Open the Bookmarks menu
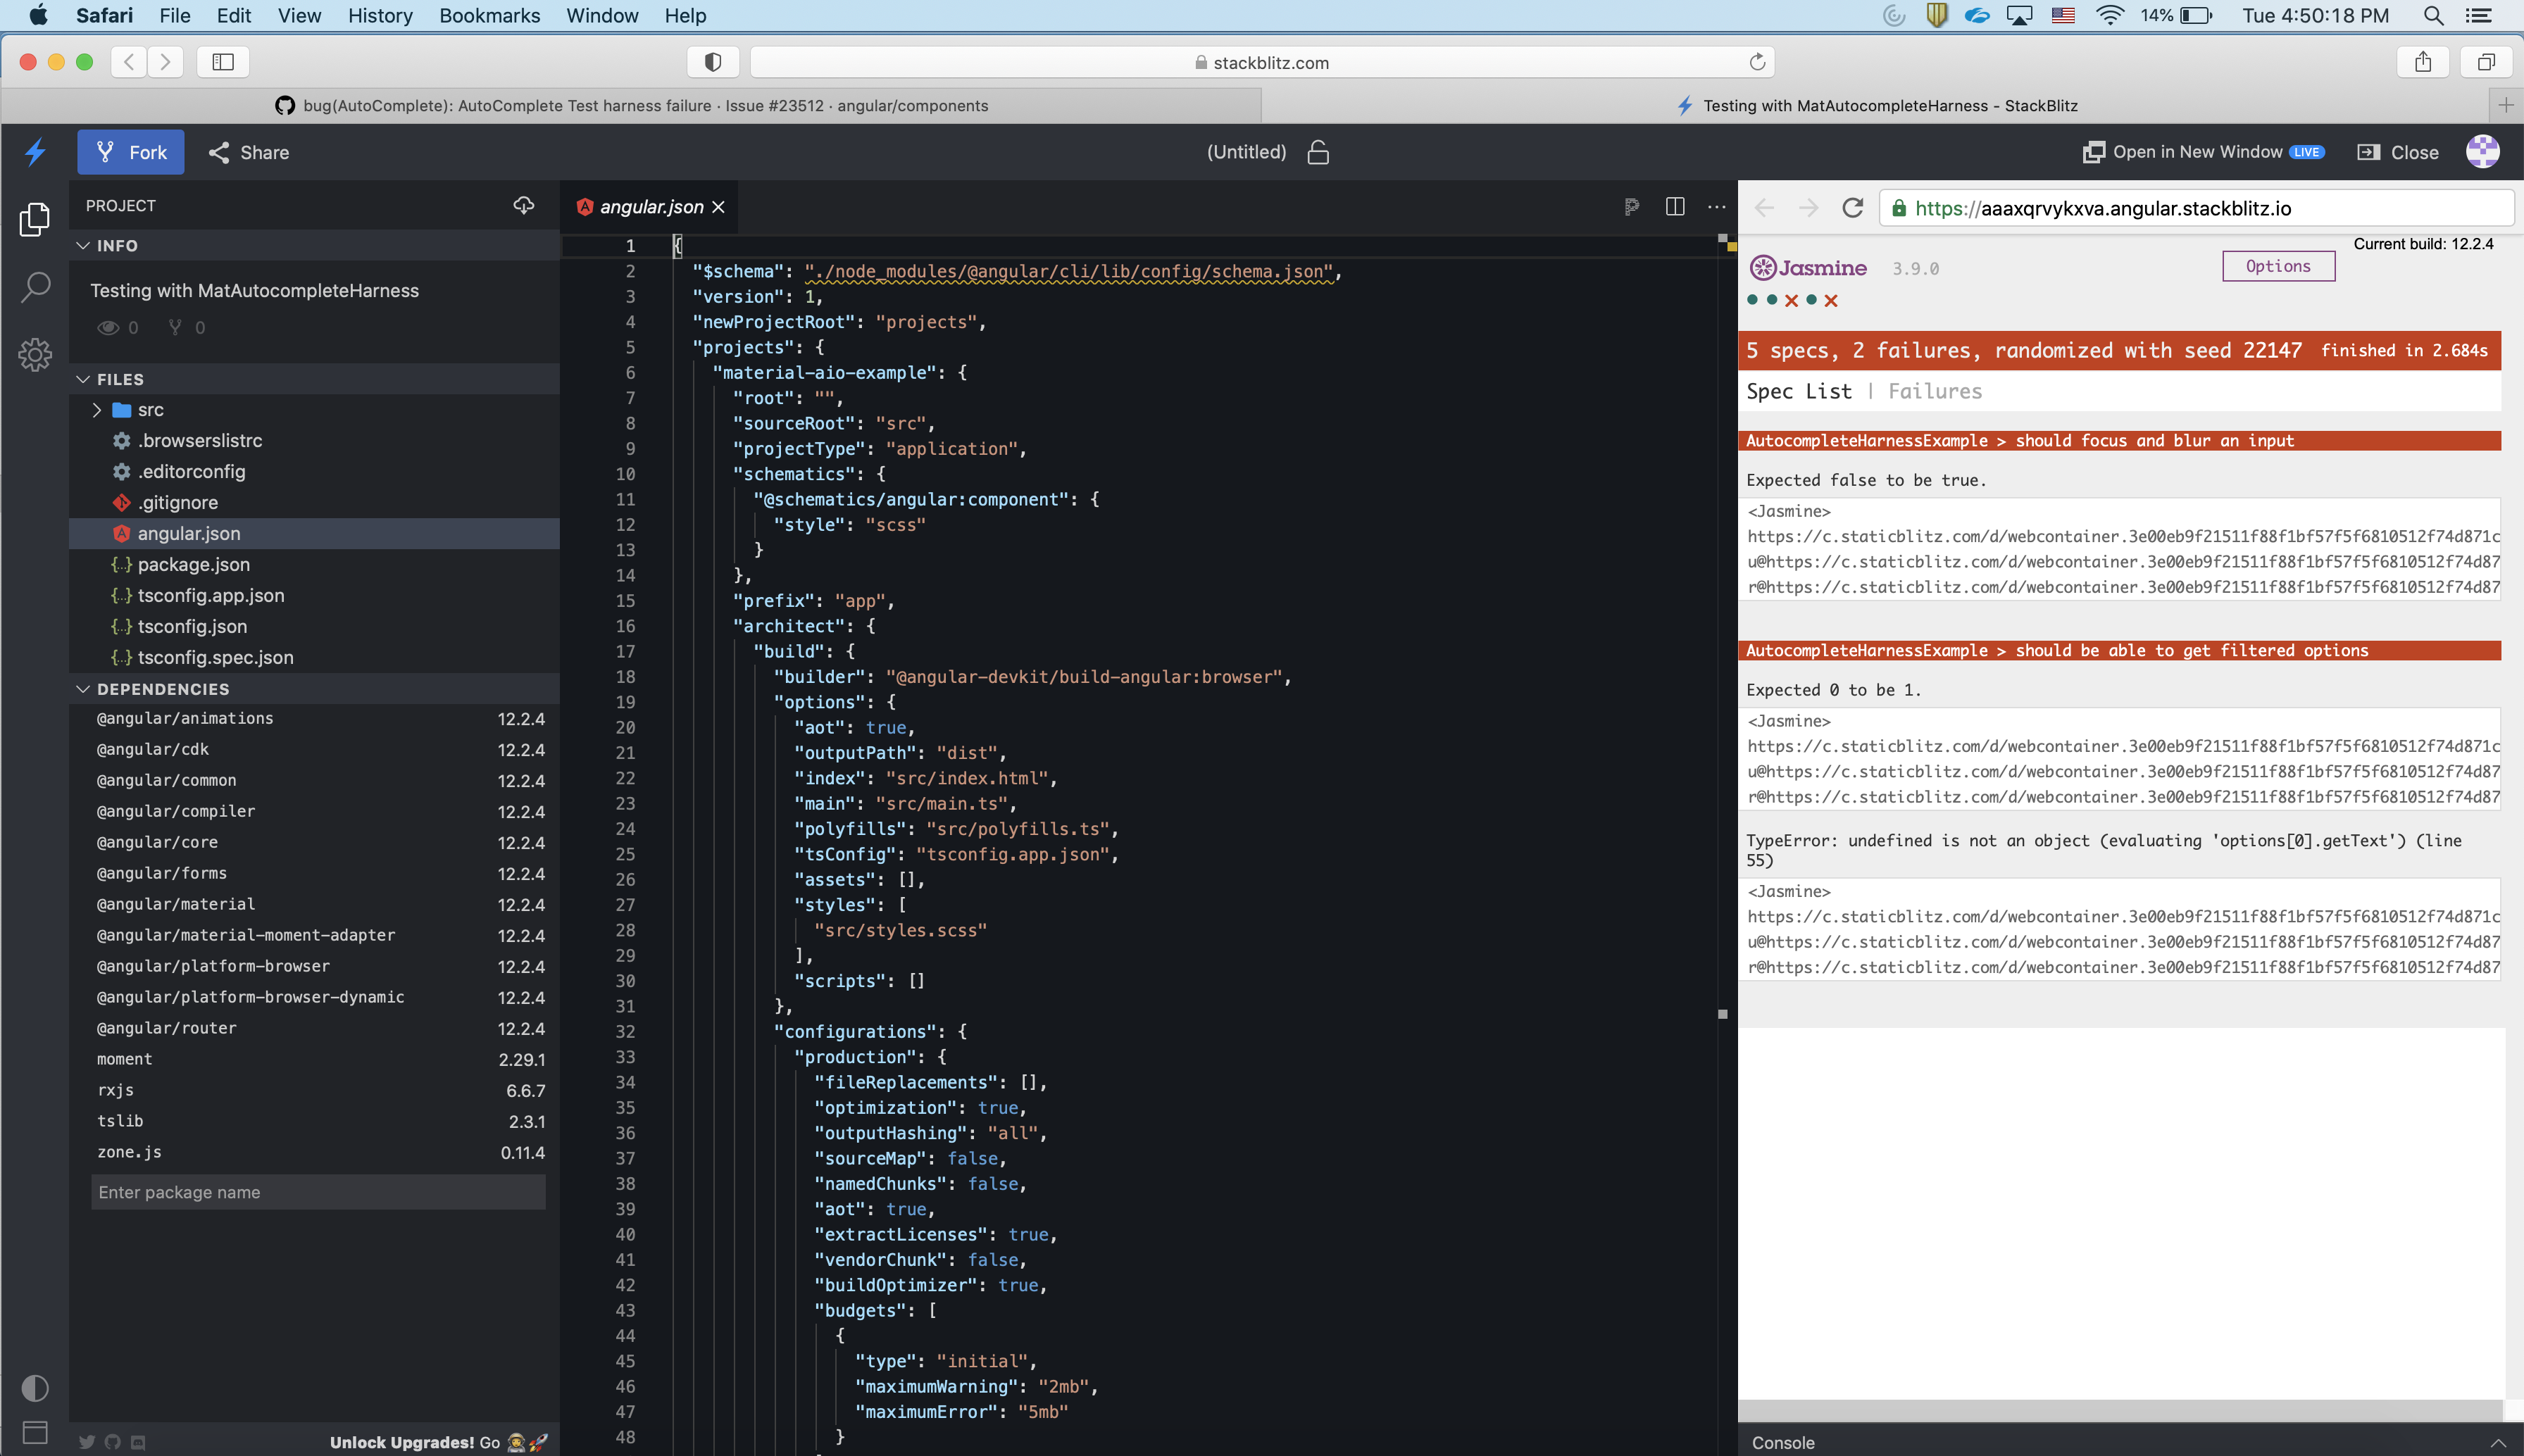 pyautogui.click(x=489, y=15)
